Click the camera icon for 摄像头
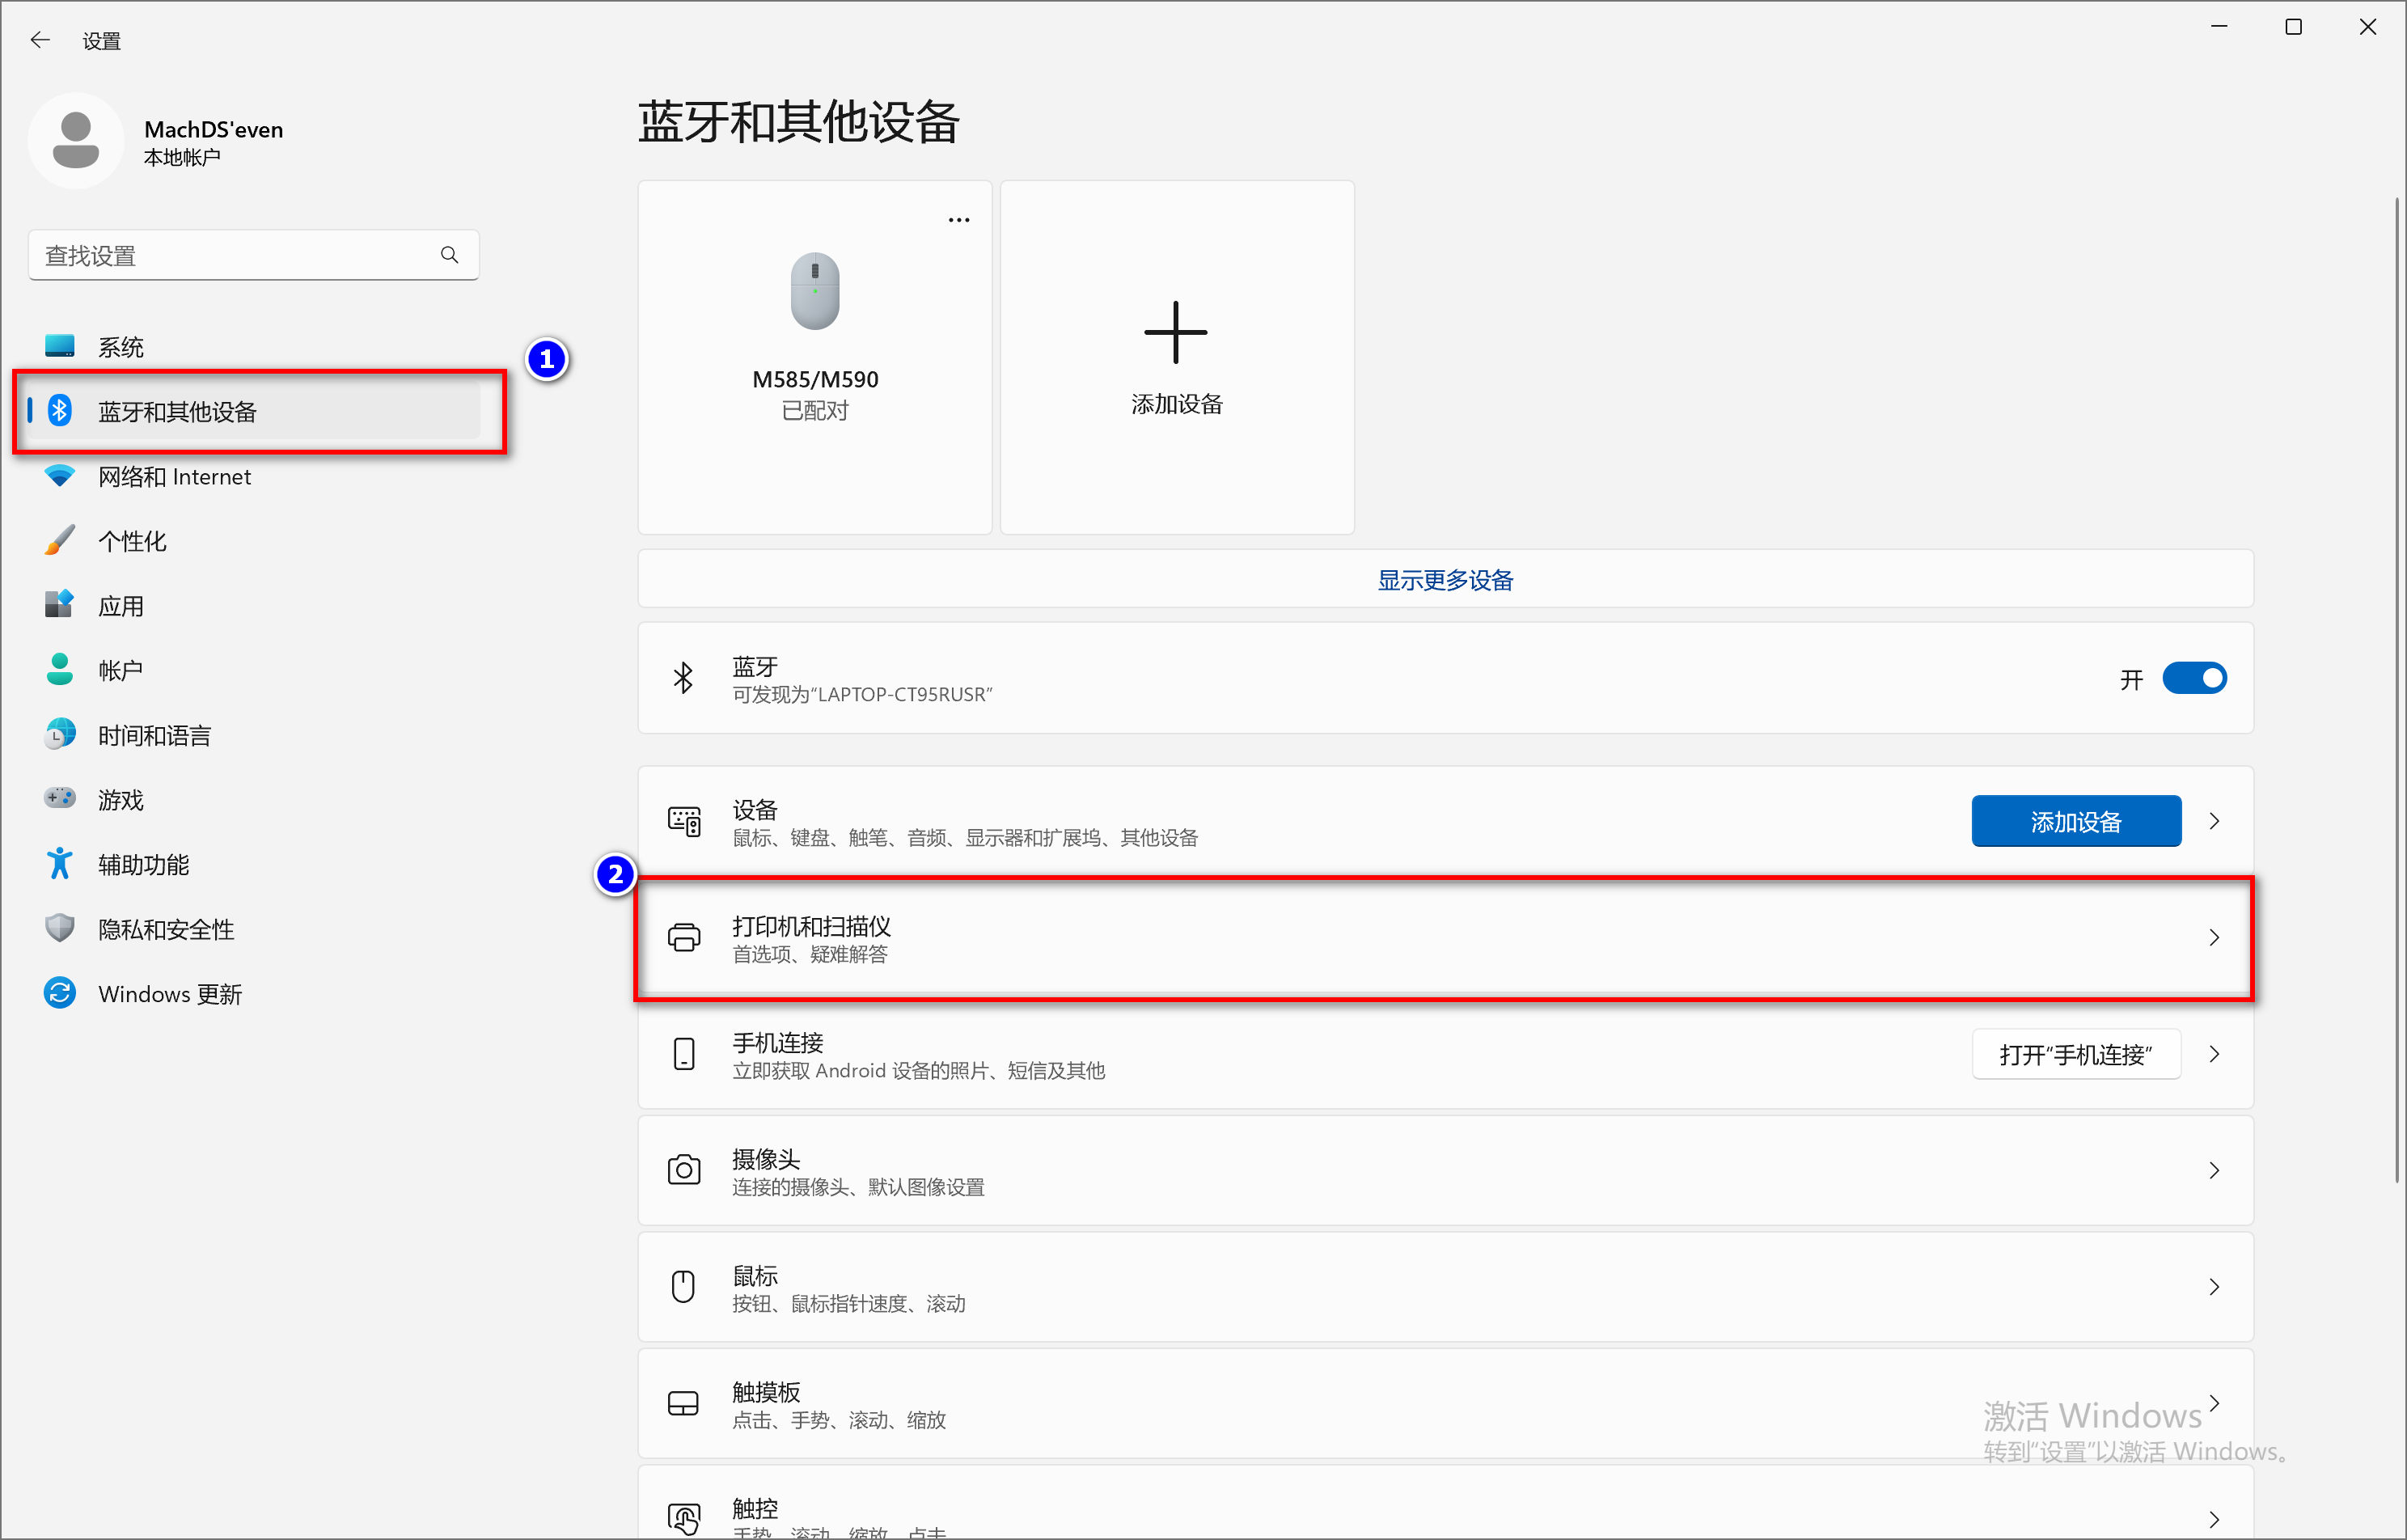Image resolution: width=2407 pixels, height=1540 pixels. tap(683, 1170)
